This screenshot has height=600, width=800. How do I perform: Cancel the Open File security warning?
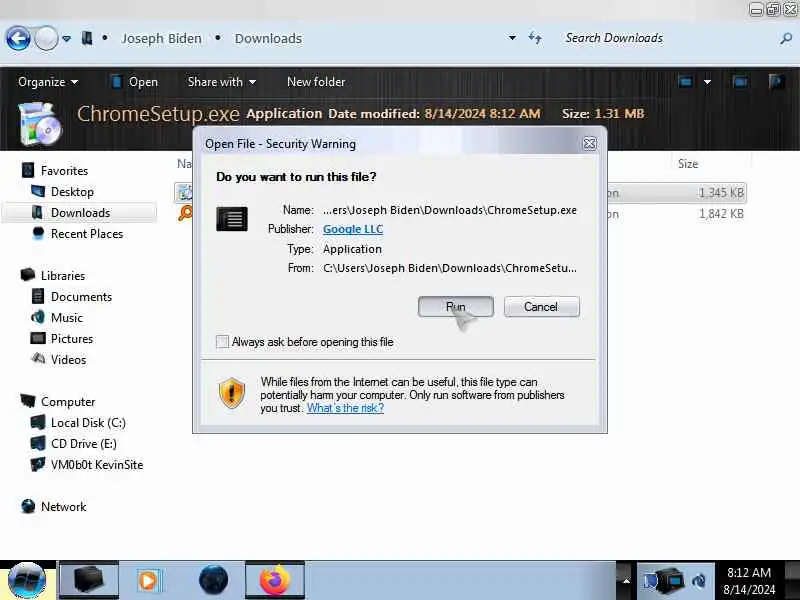pyautogui.click(x=541, y=307)
